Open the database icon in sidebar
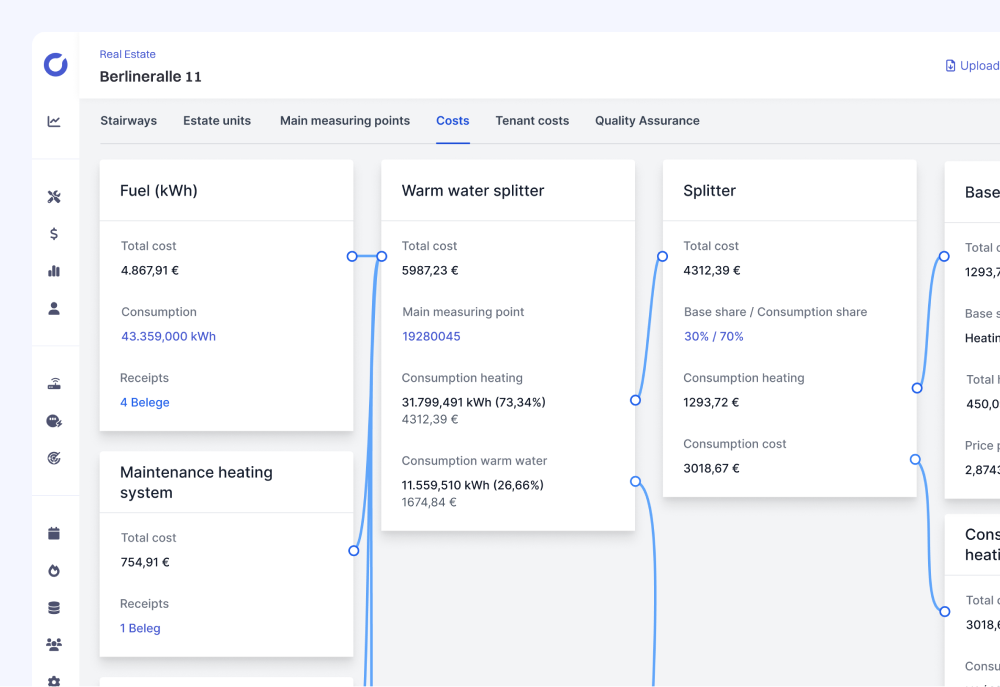 54,607
